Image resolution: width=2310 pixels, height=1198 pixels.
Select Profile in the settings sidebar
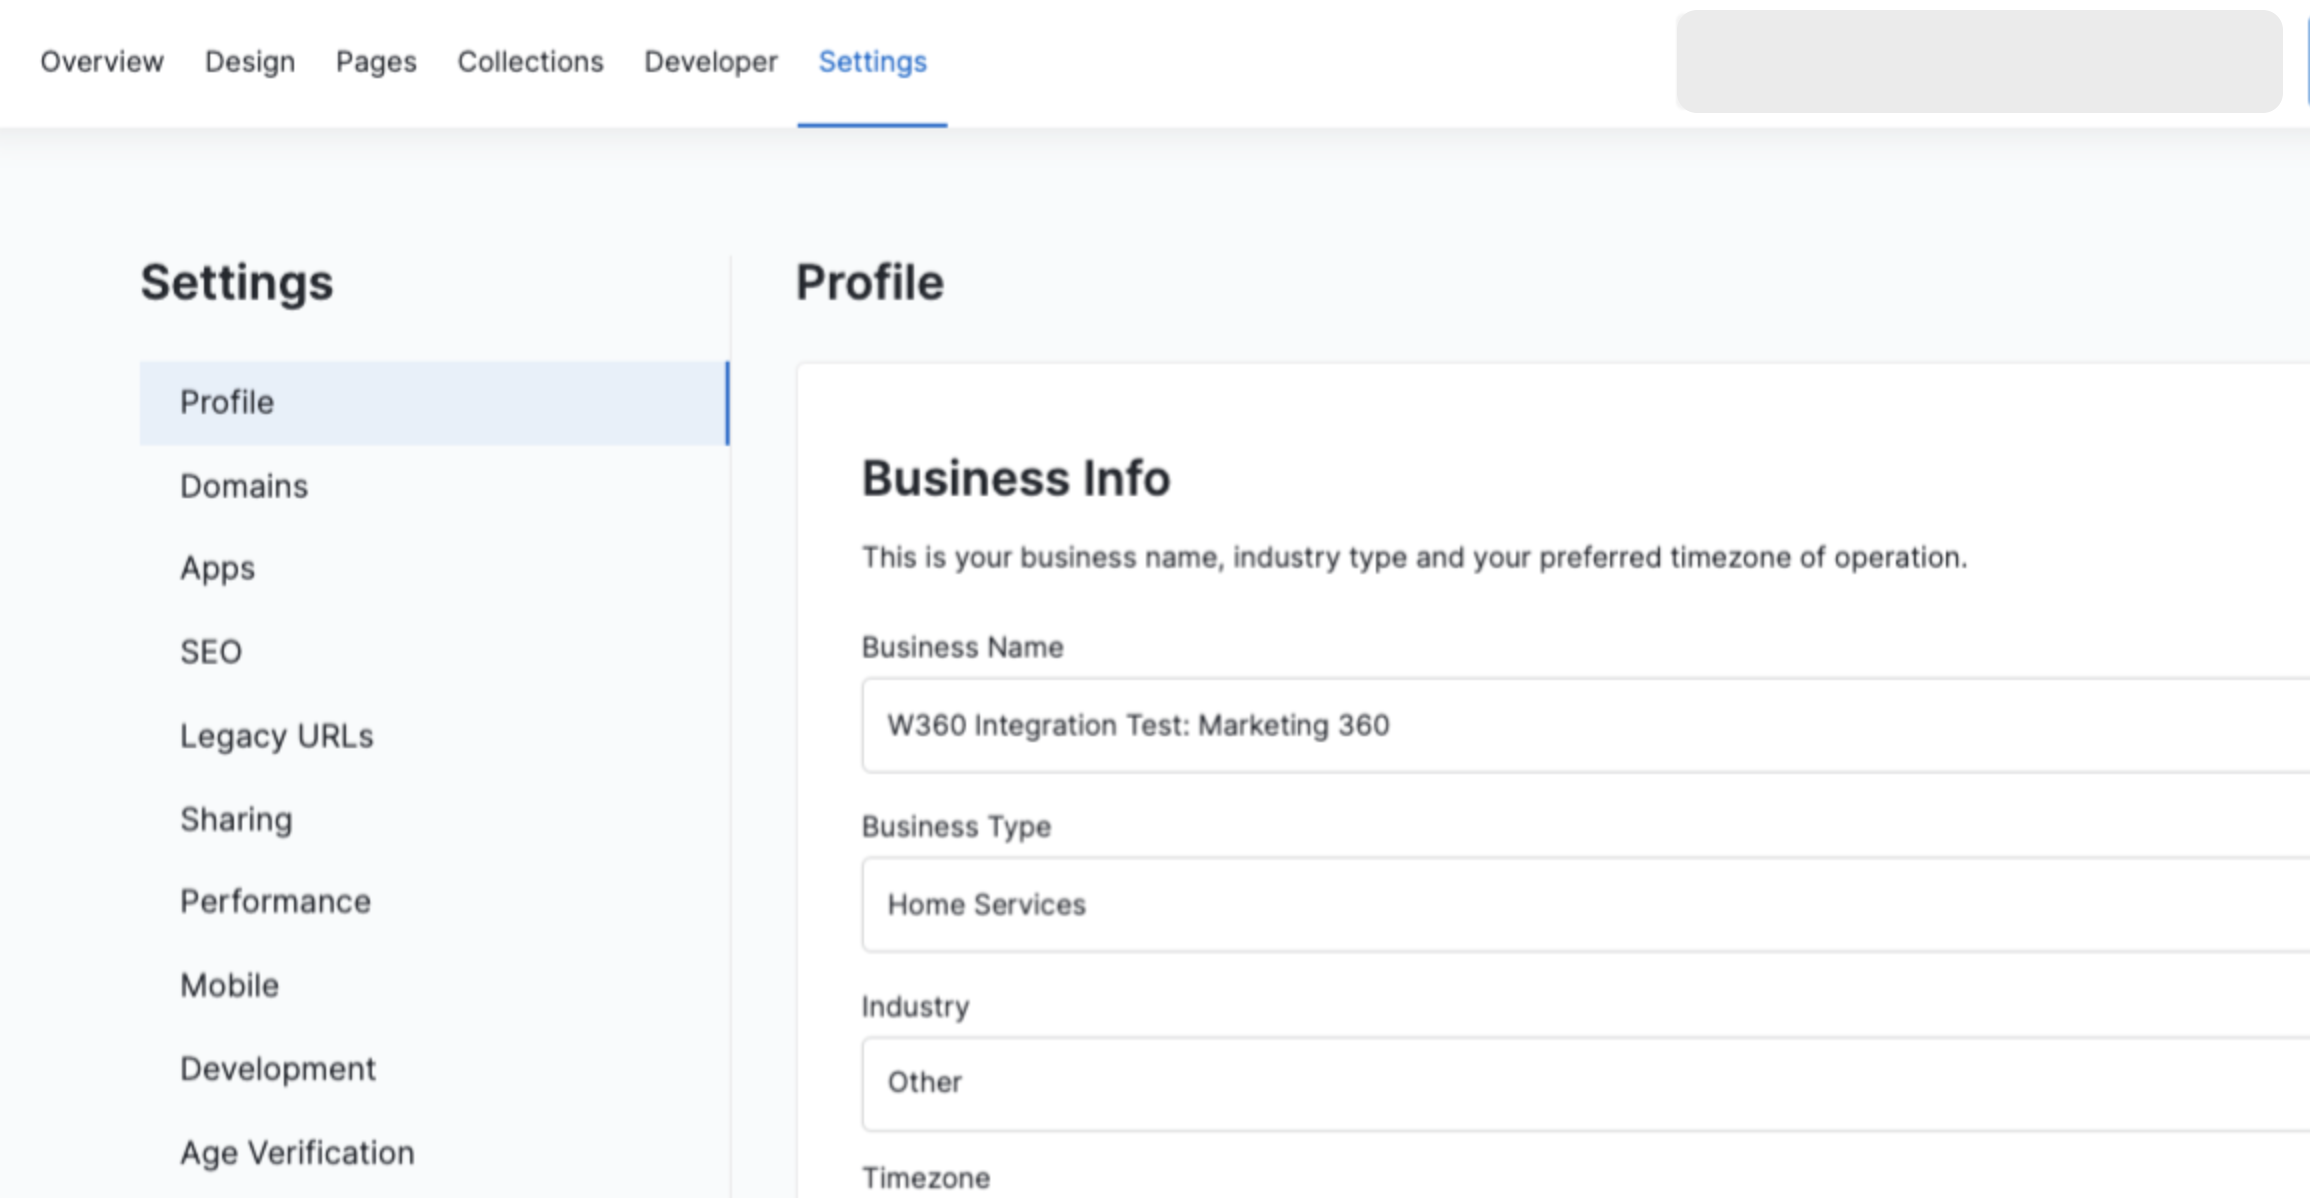click(227, 402)
